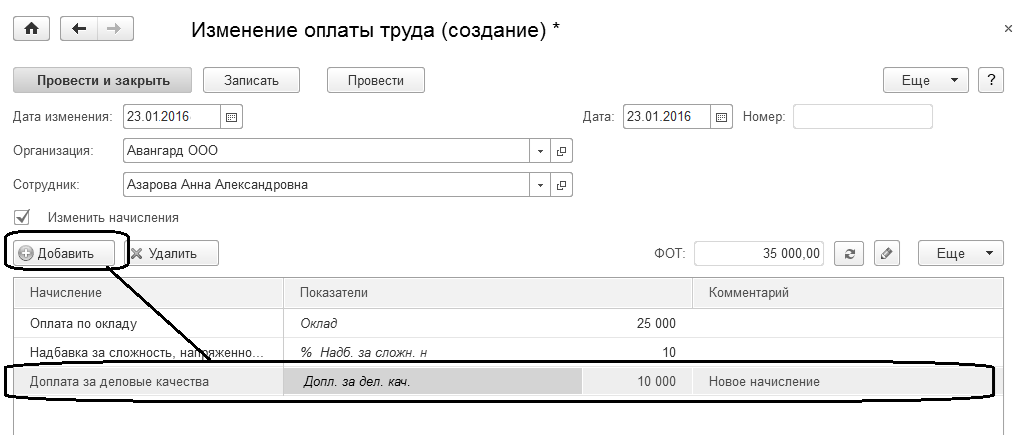
Task: Click the Home icon button
Action: (x=30, y=29)
